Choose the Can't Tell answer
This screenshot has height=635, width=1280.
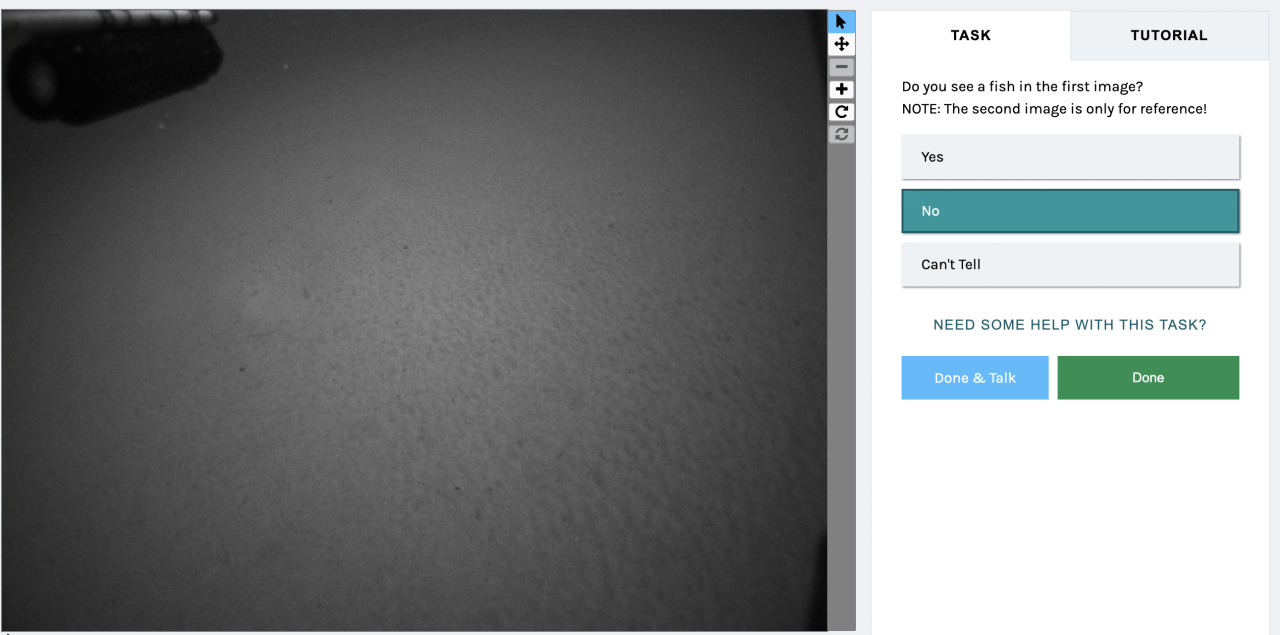pyautogui.click(x=1070, y=265)
